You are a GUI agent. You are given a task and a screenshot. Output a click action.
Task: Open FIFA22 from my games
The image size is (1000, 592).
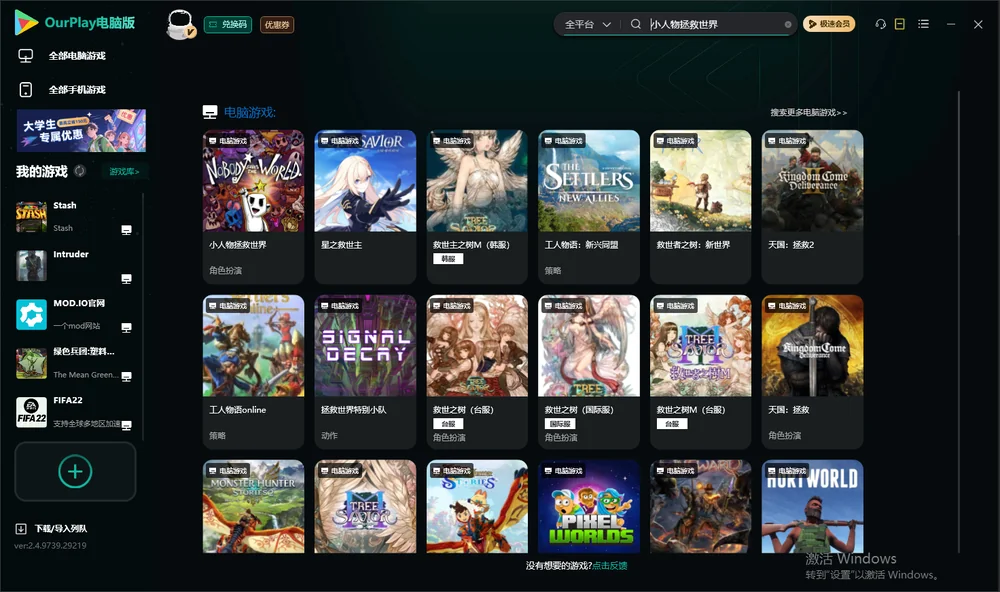click(77, 412)
